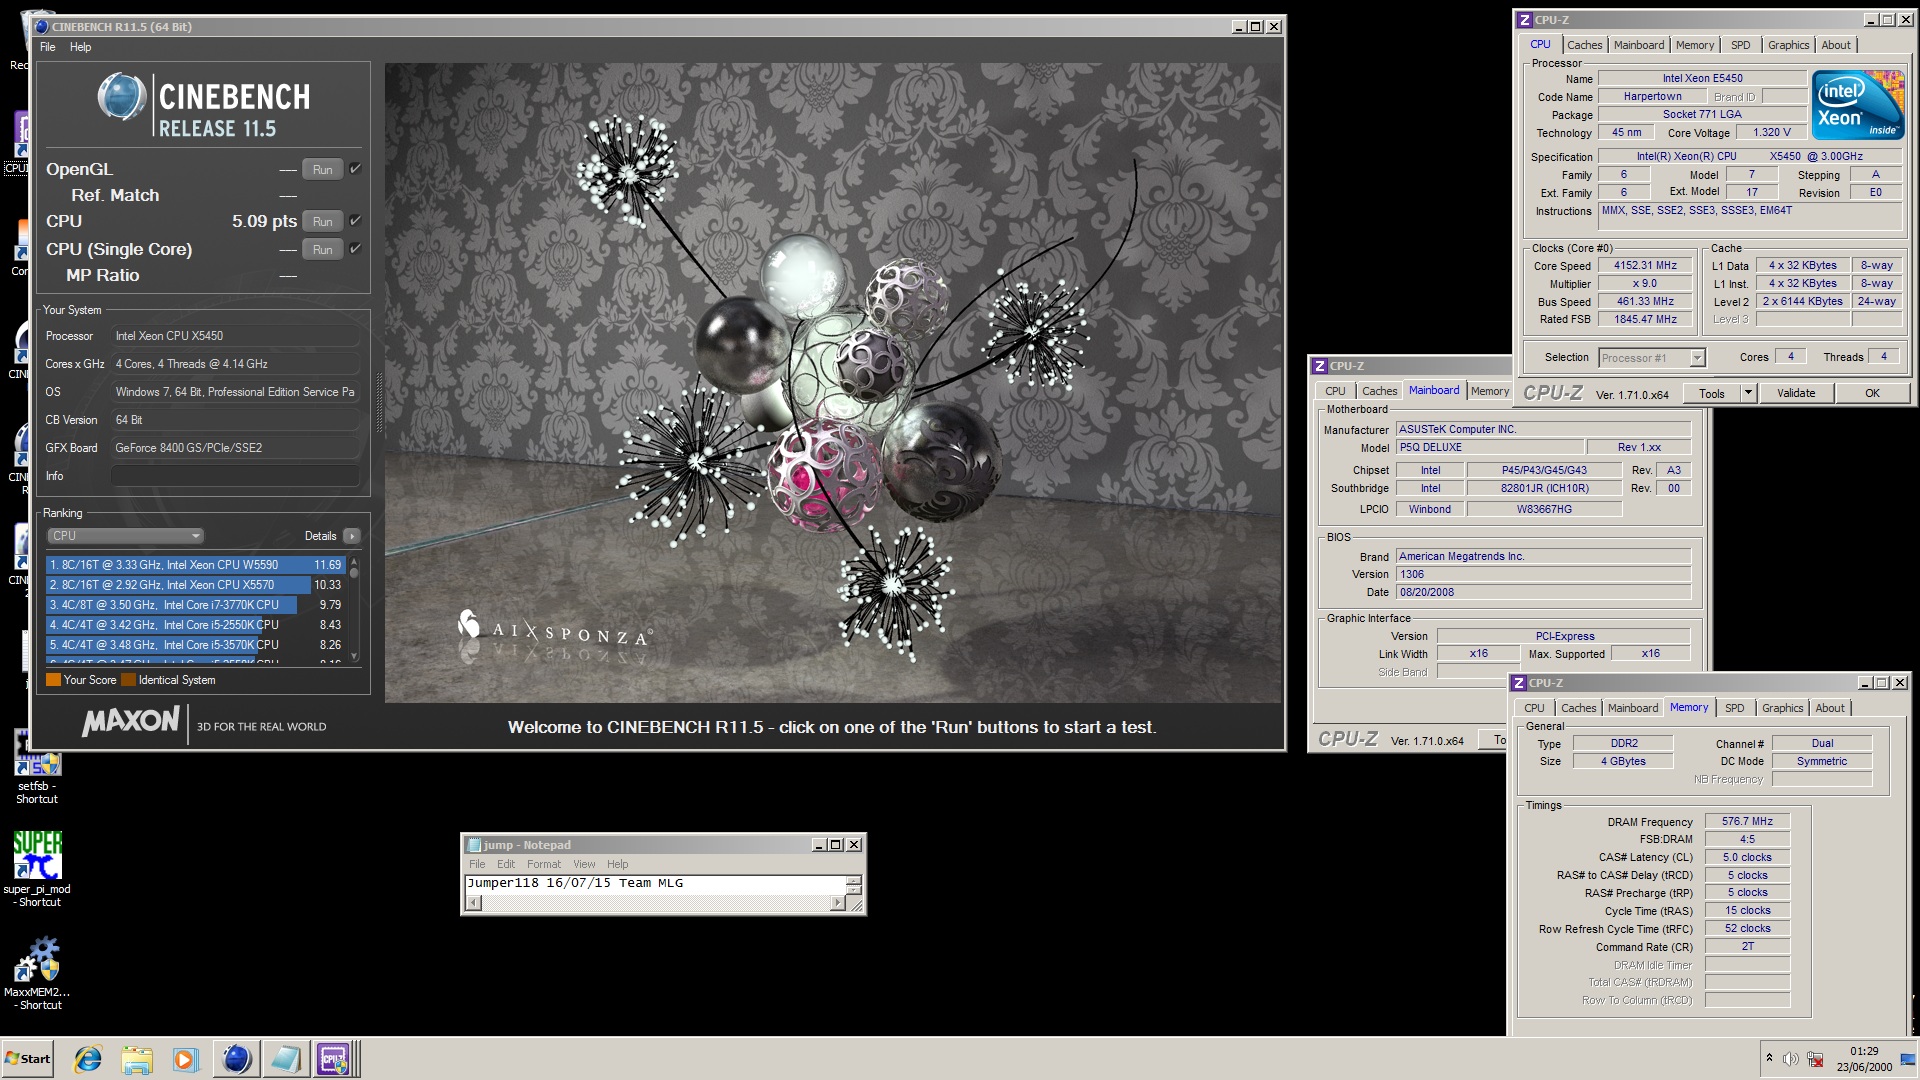The image size is (1920, 1080).
Task: Open the Help menu in Cinebench
Action: coord(80,47)
